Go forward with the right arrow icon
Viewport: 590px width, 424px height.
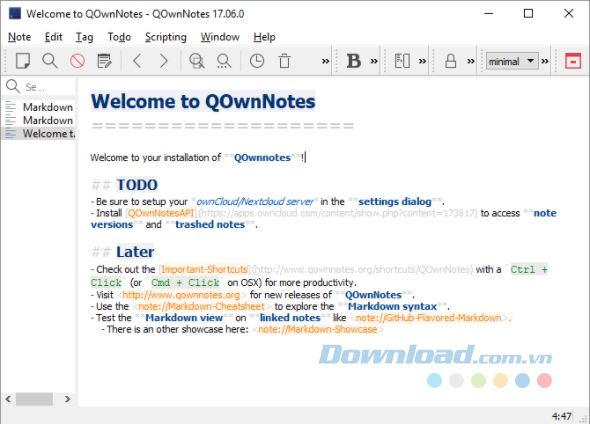(164, 61)
